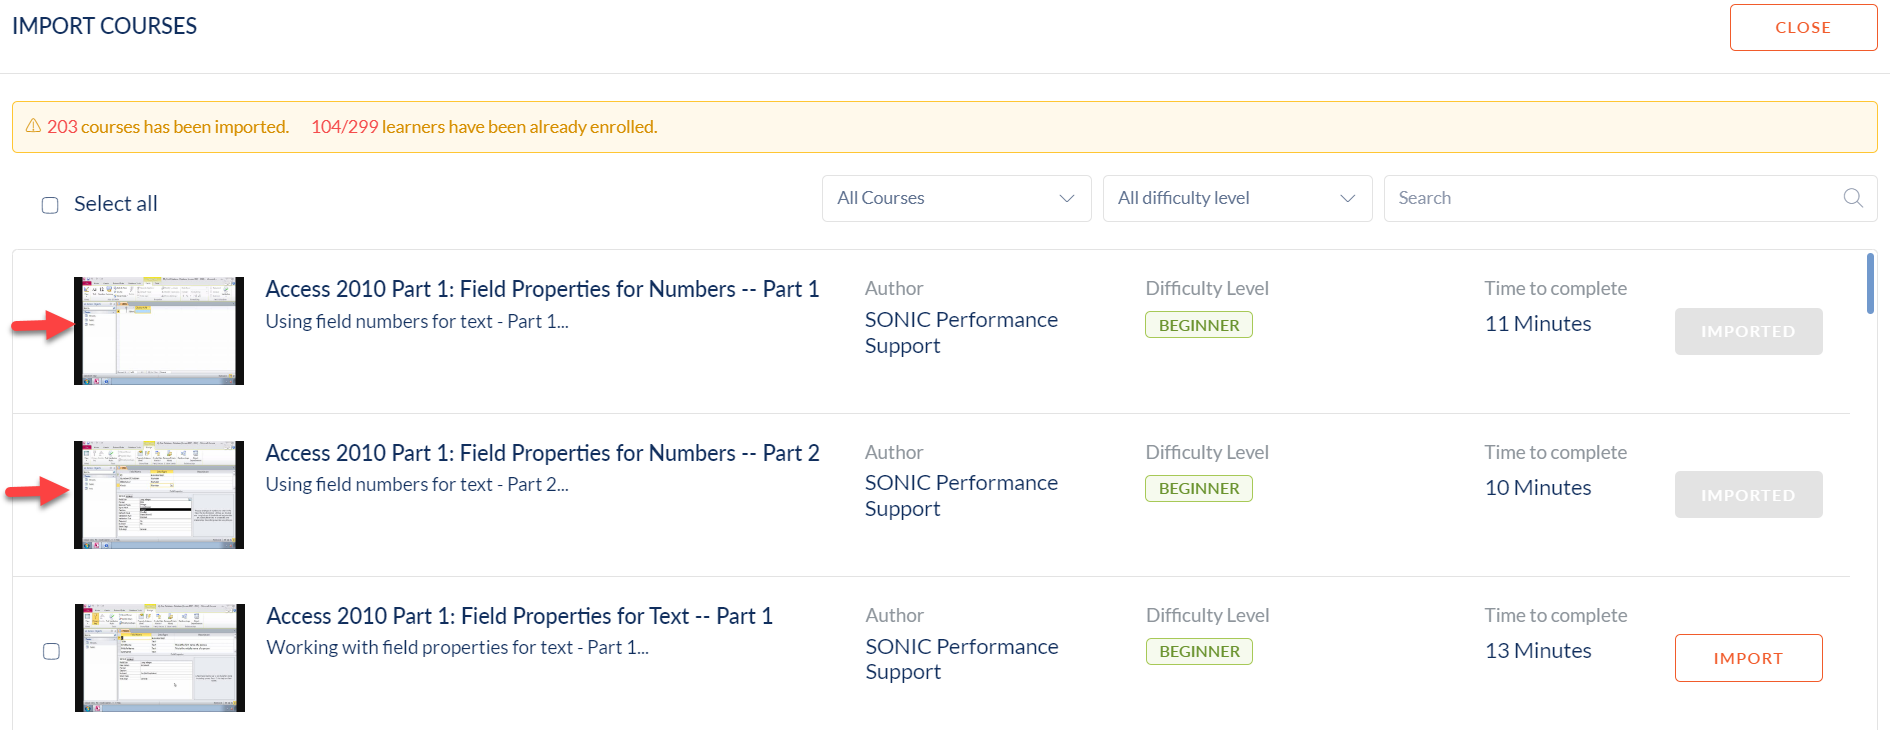Tick the Select all checkbox
This screenshot has height=730, width=1890.
pos(50,205)
